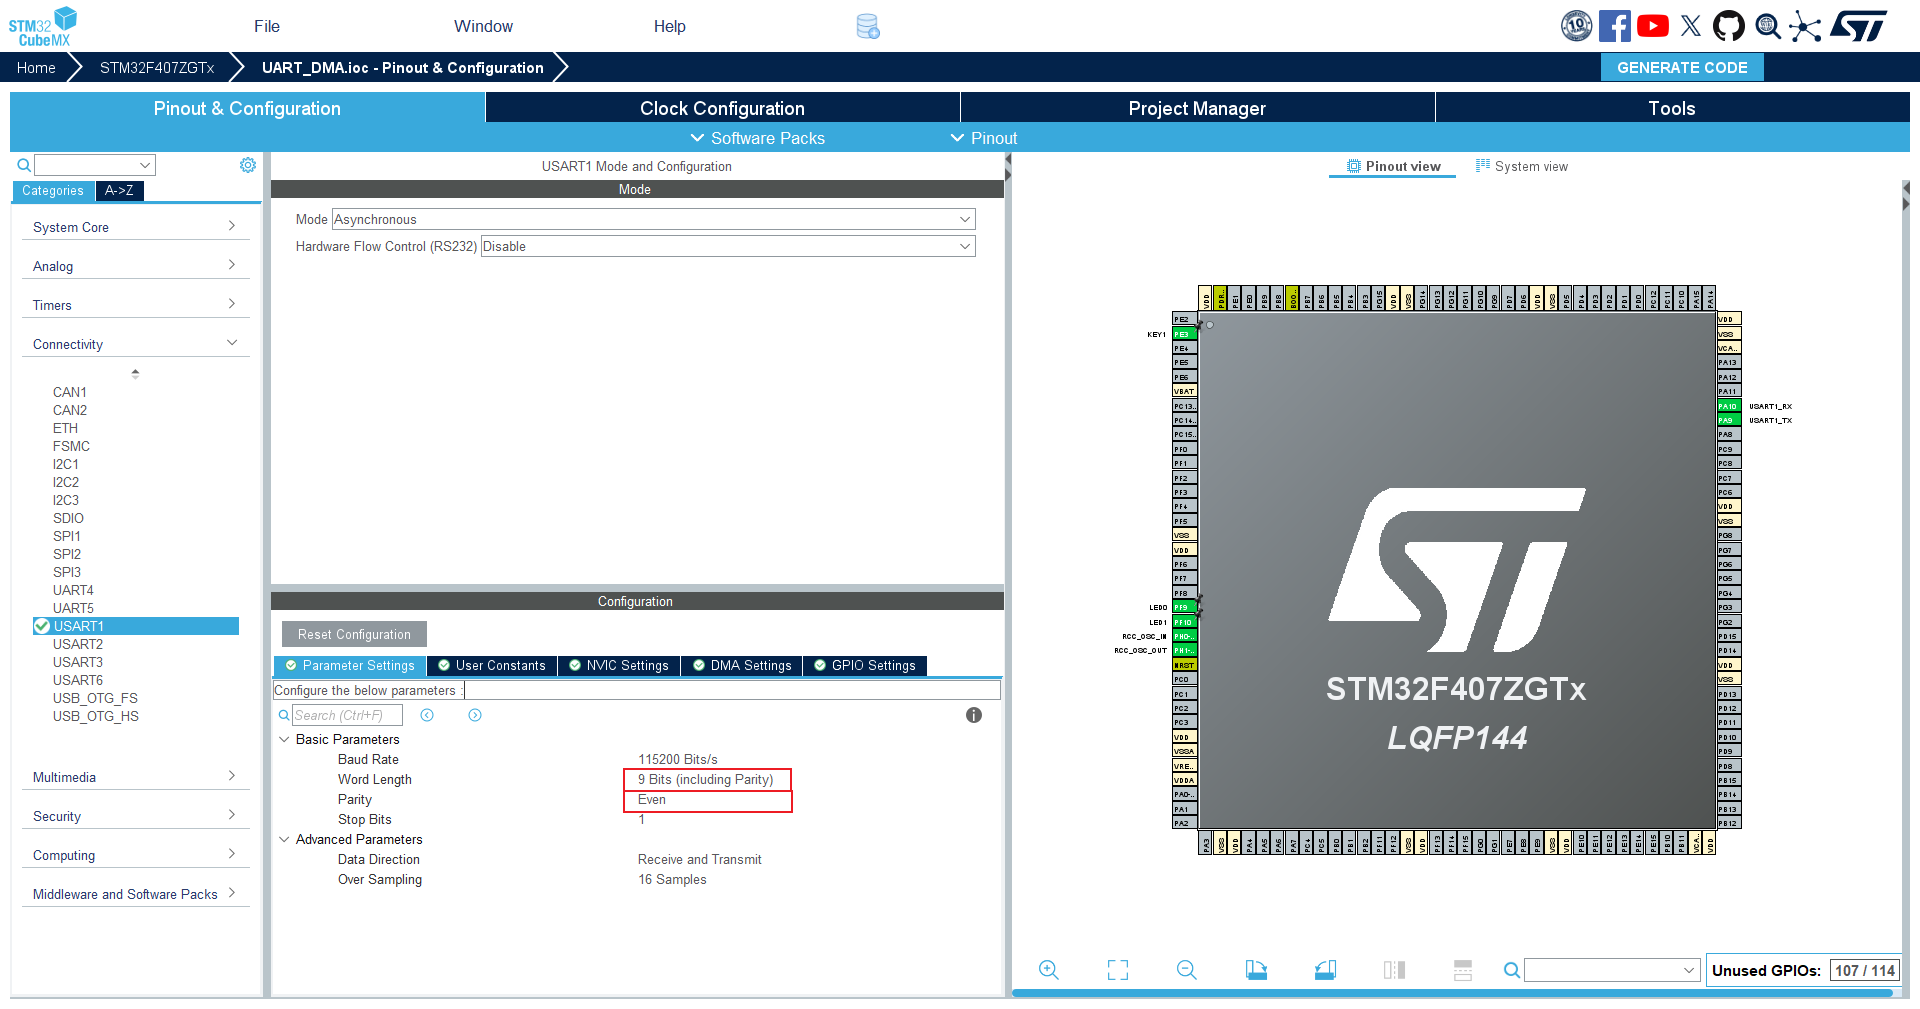Open the category search combo box

(95, 165)
